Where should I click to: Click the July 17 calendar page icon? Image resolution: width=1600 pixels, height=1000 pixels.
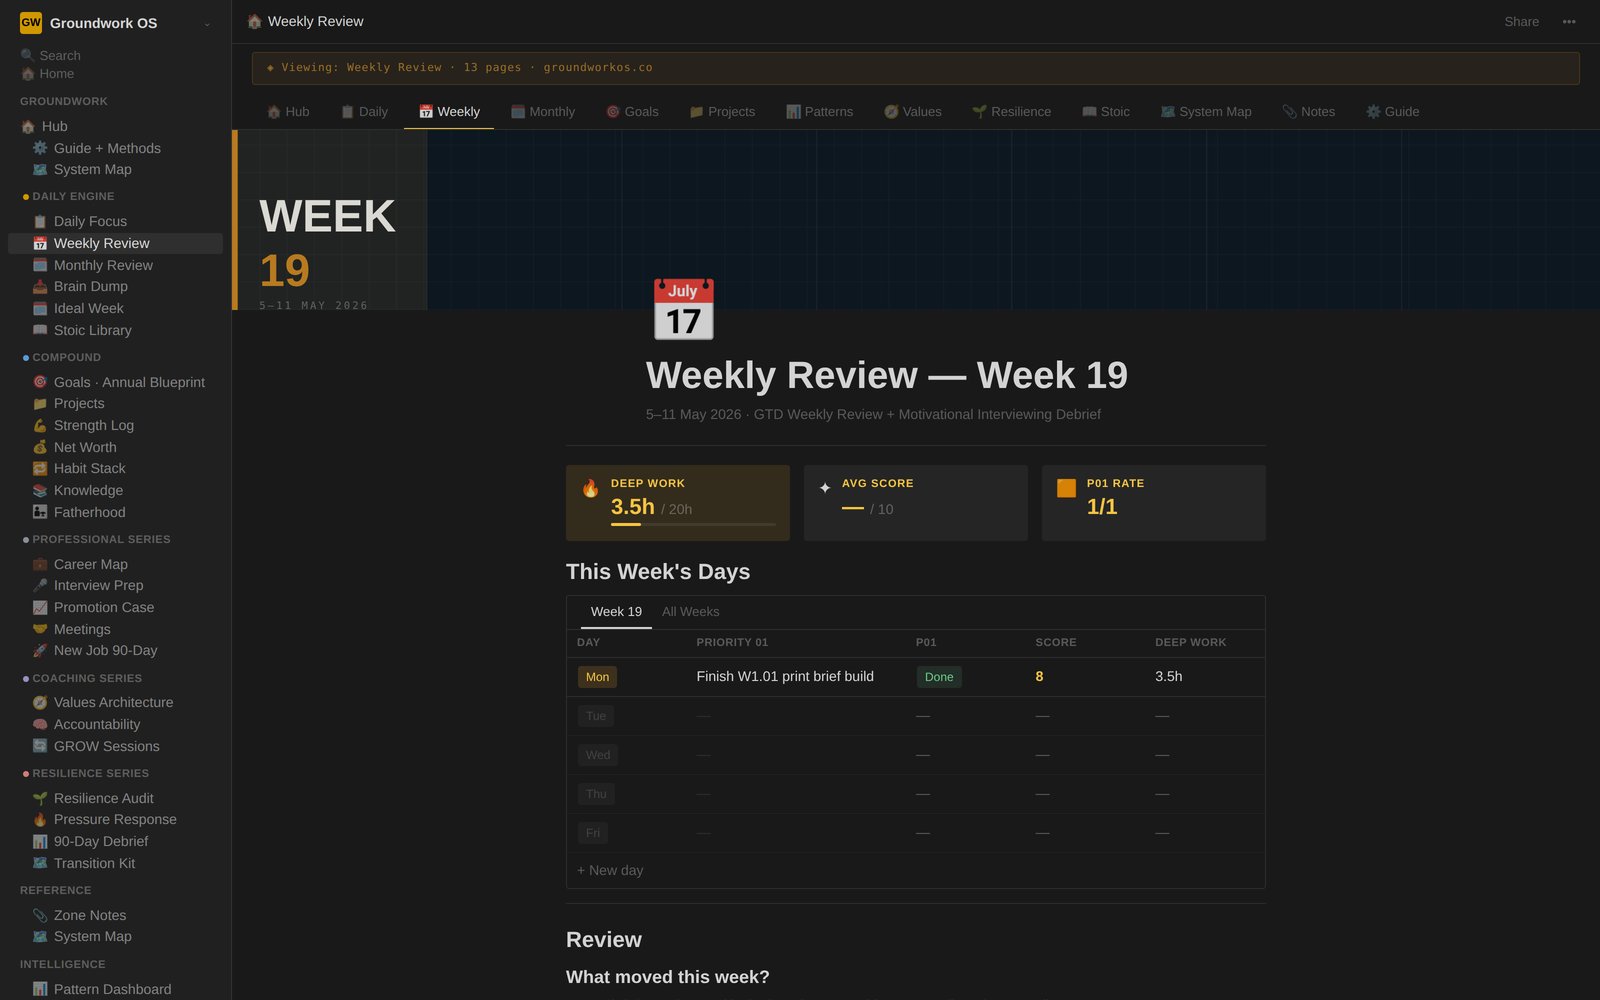(684, 309)
